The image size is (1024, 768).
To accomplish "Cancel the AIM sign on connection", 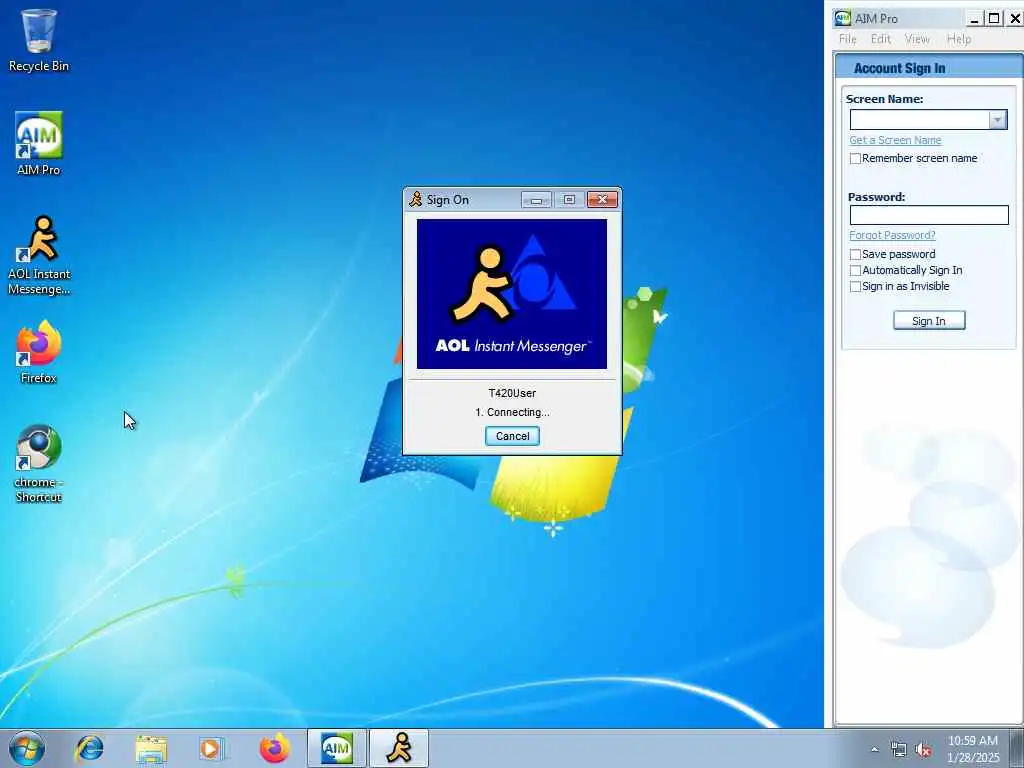I will pos(513,436).
